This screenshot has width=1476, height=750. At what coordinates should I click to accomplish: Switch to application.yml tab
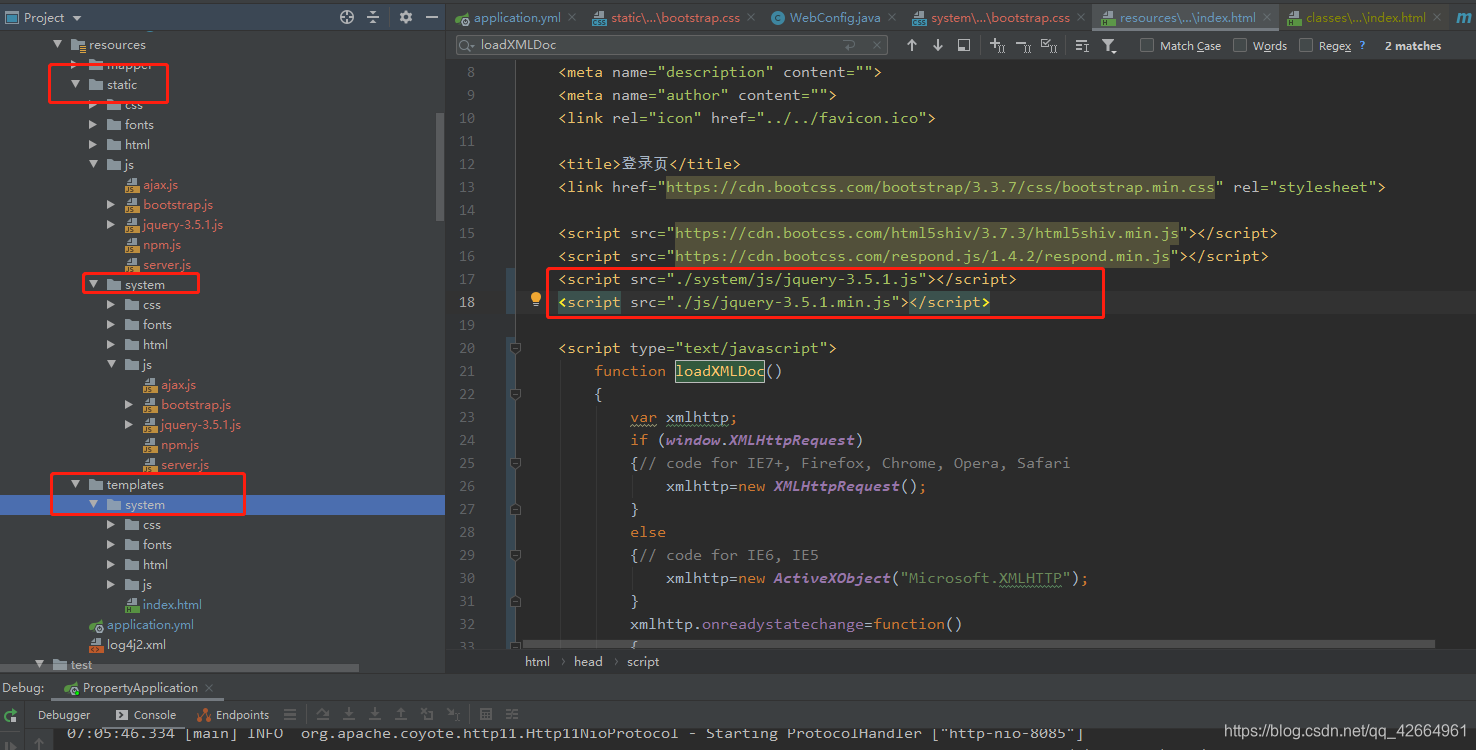(x=517, y=18)
